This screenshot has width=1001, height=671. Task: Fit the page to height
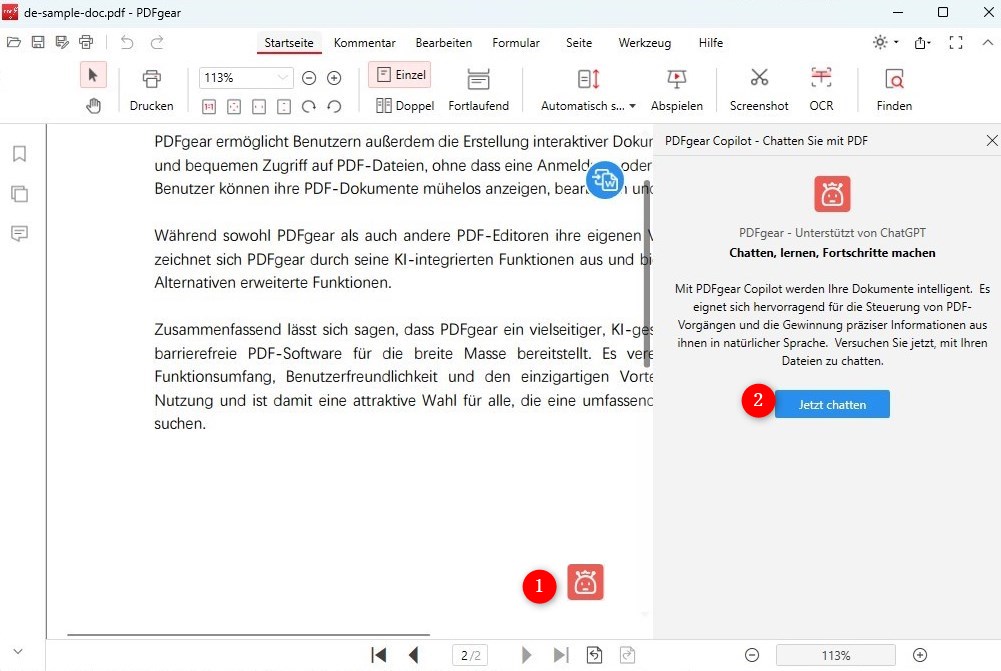[x=284, y=107]
